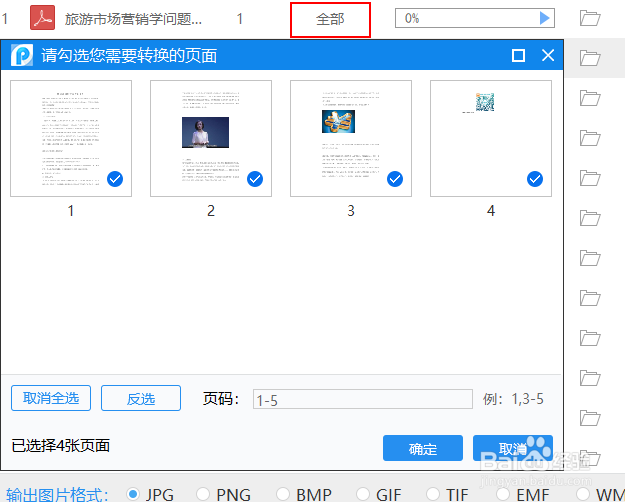Choose PNG output format
The height and width of the screenshot is (502, 625).
(x=203, y=494)
